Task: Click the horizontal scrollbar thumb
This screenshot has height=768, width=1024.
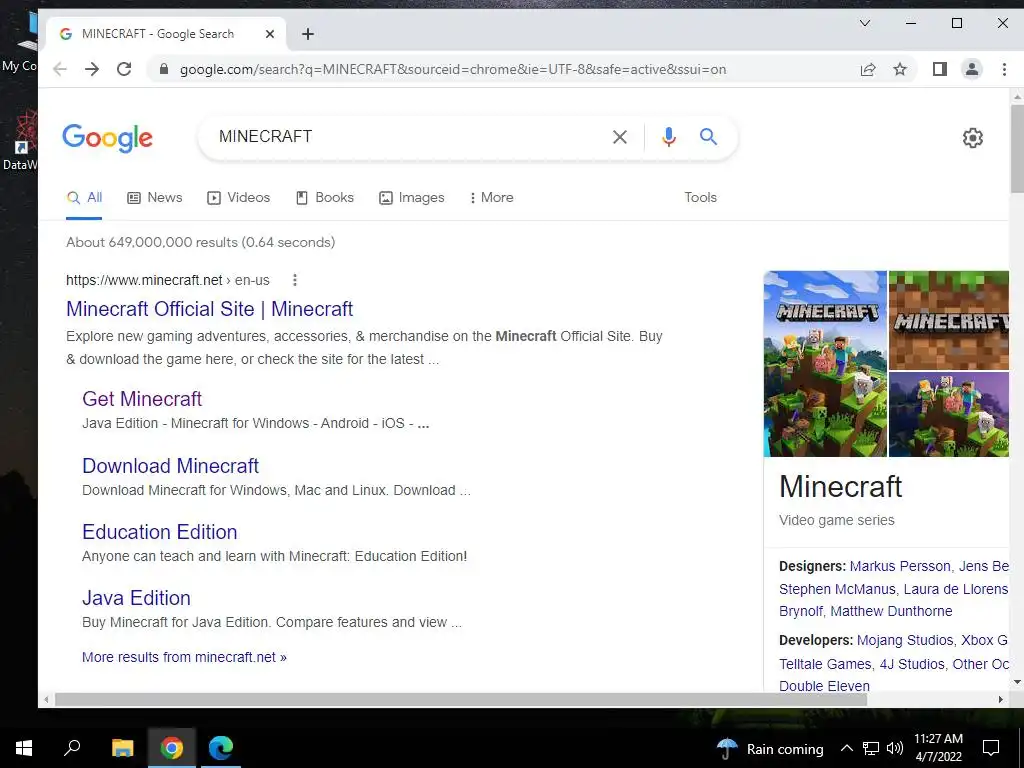Action: coord(461,699)
